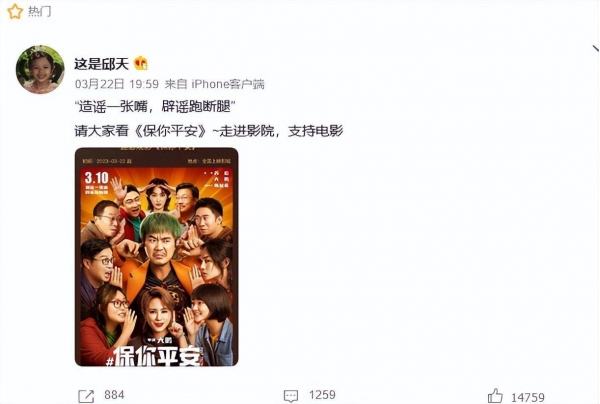600x404 pixels.
Task: Click the quote line 造谣一张嘴，辟谣跑断腿
Action: point(154,107)
